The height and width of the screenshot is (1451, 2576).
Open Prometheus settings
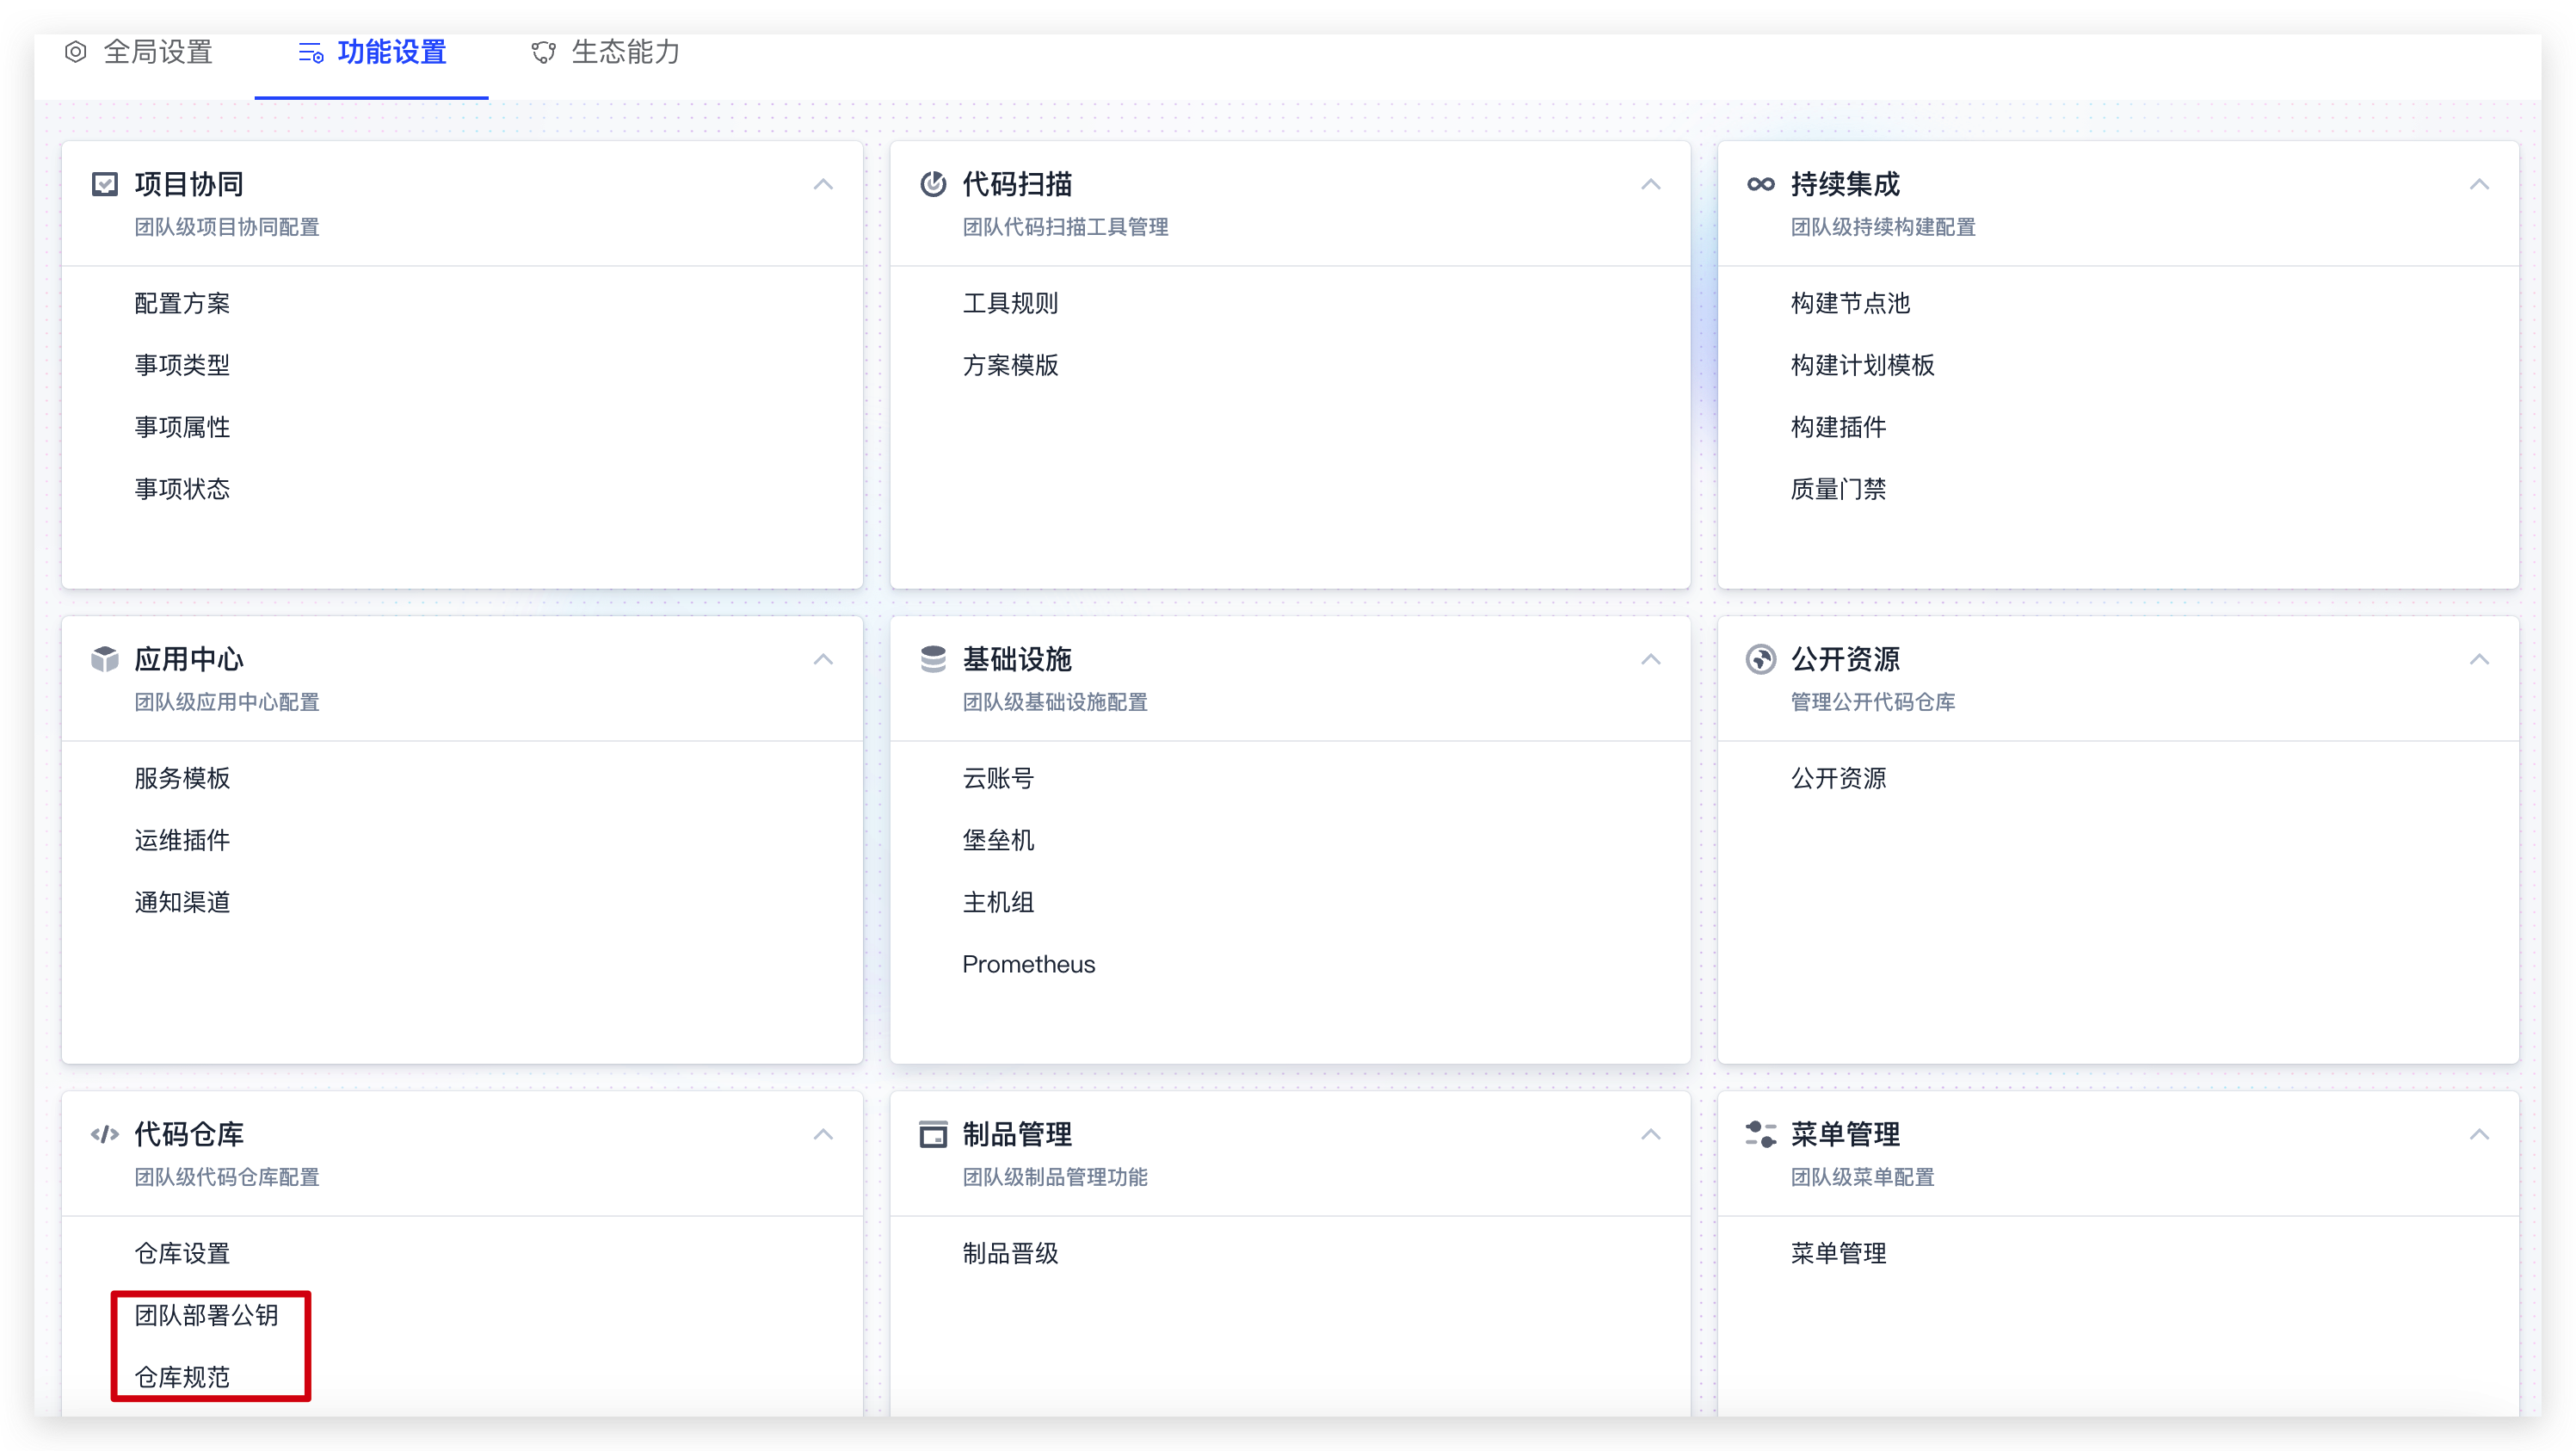[x=1029, y=964]
